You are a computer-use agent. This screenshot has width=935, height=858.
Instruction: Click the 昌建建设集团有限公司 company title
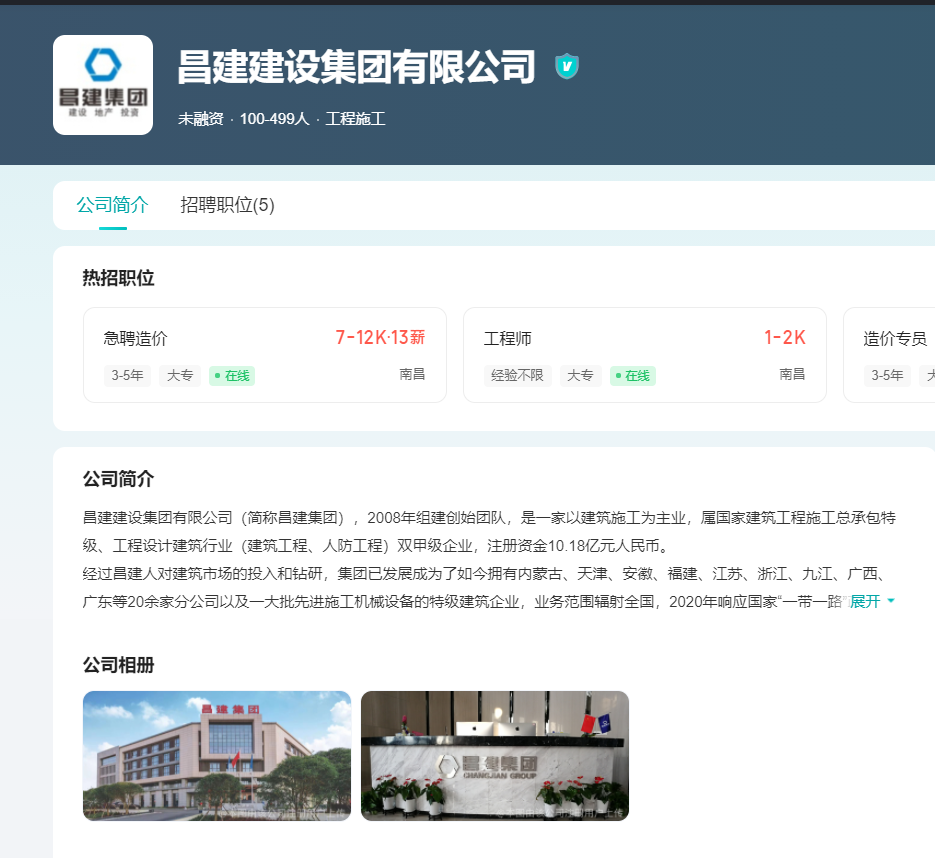[357, 66]
